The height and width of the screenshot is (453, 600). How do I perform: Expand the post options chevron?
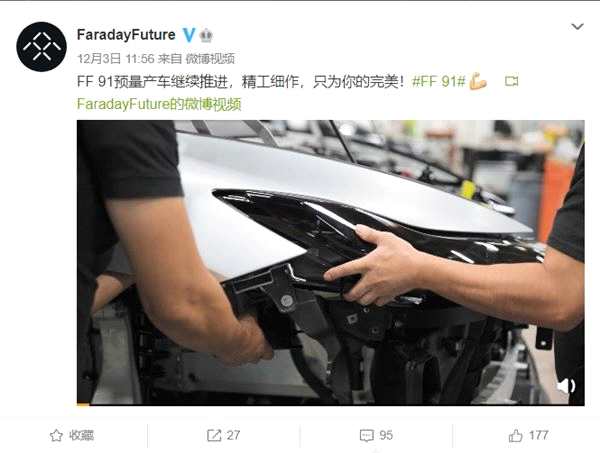[577, 26]
